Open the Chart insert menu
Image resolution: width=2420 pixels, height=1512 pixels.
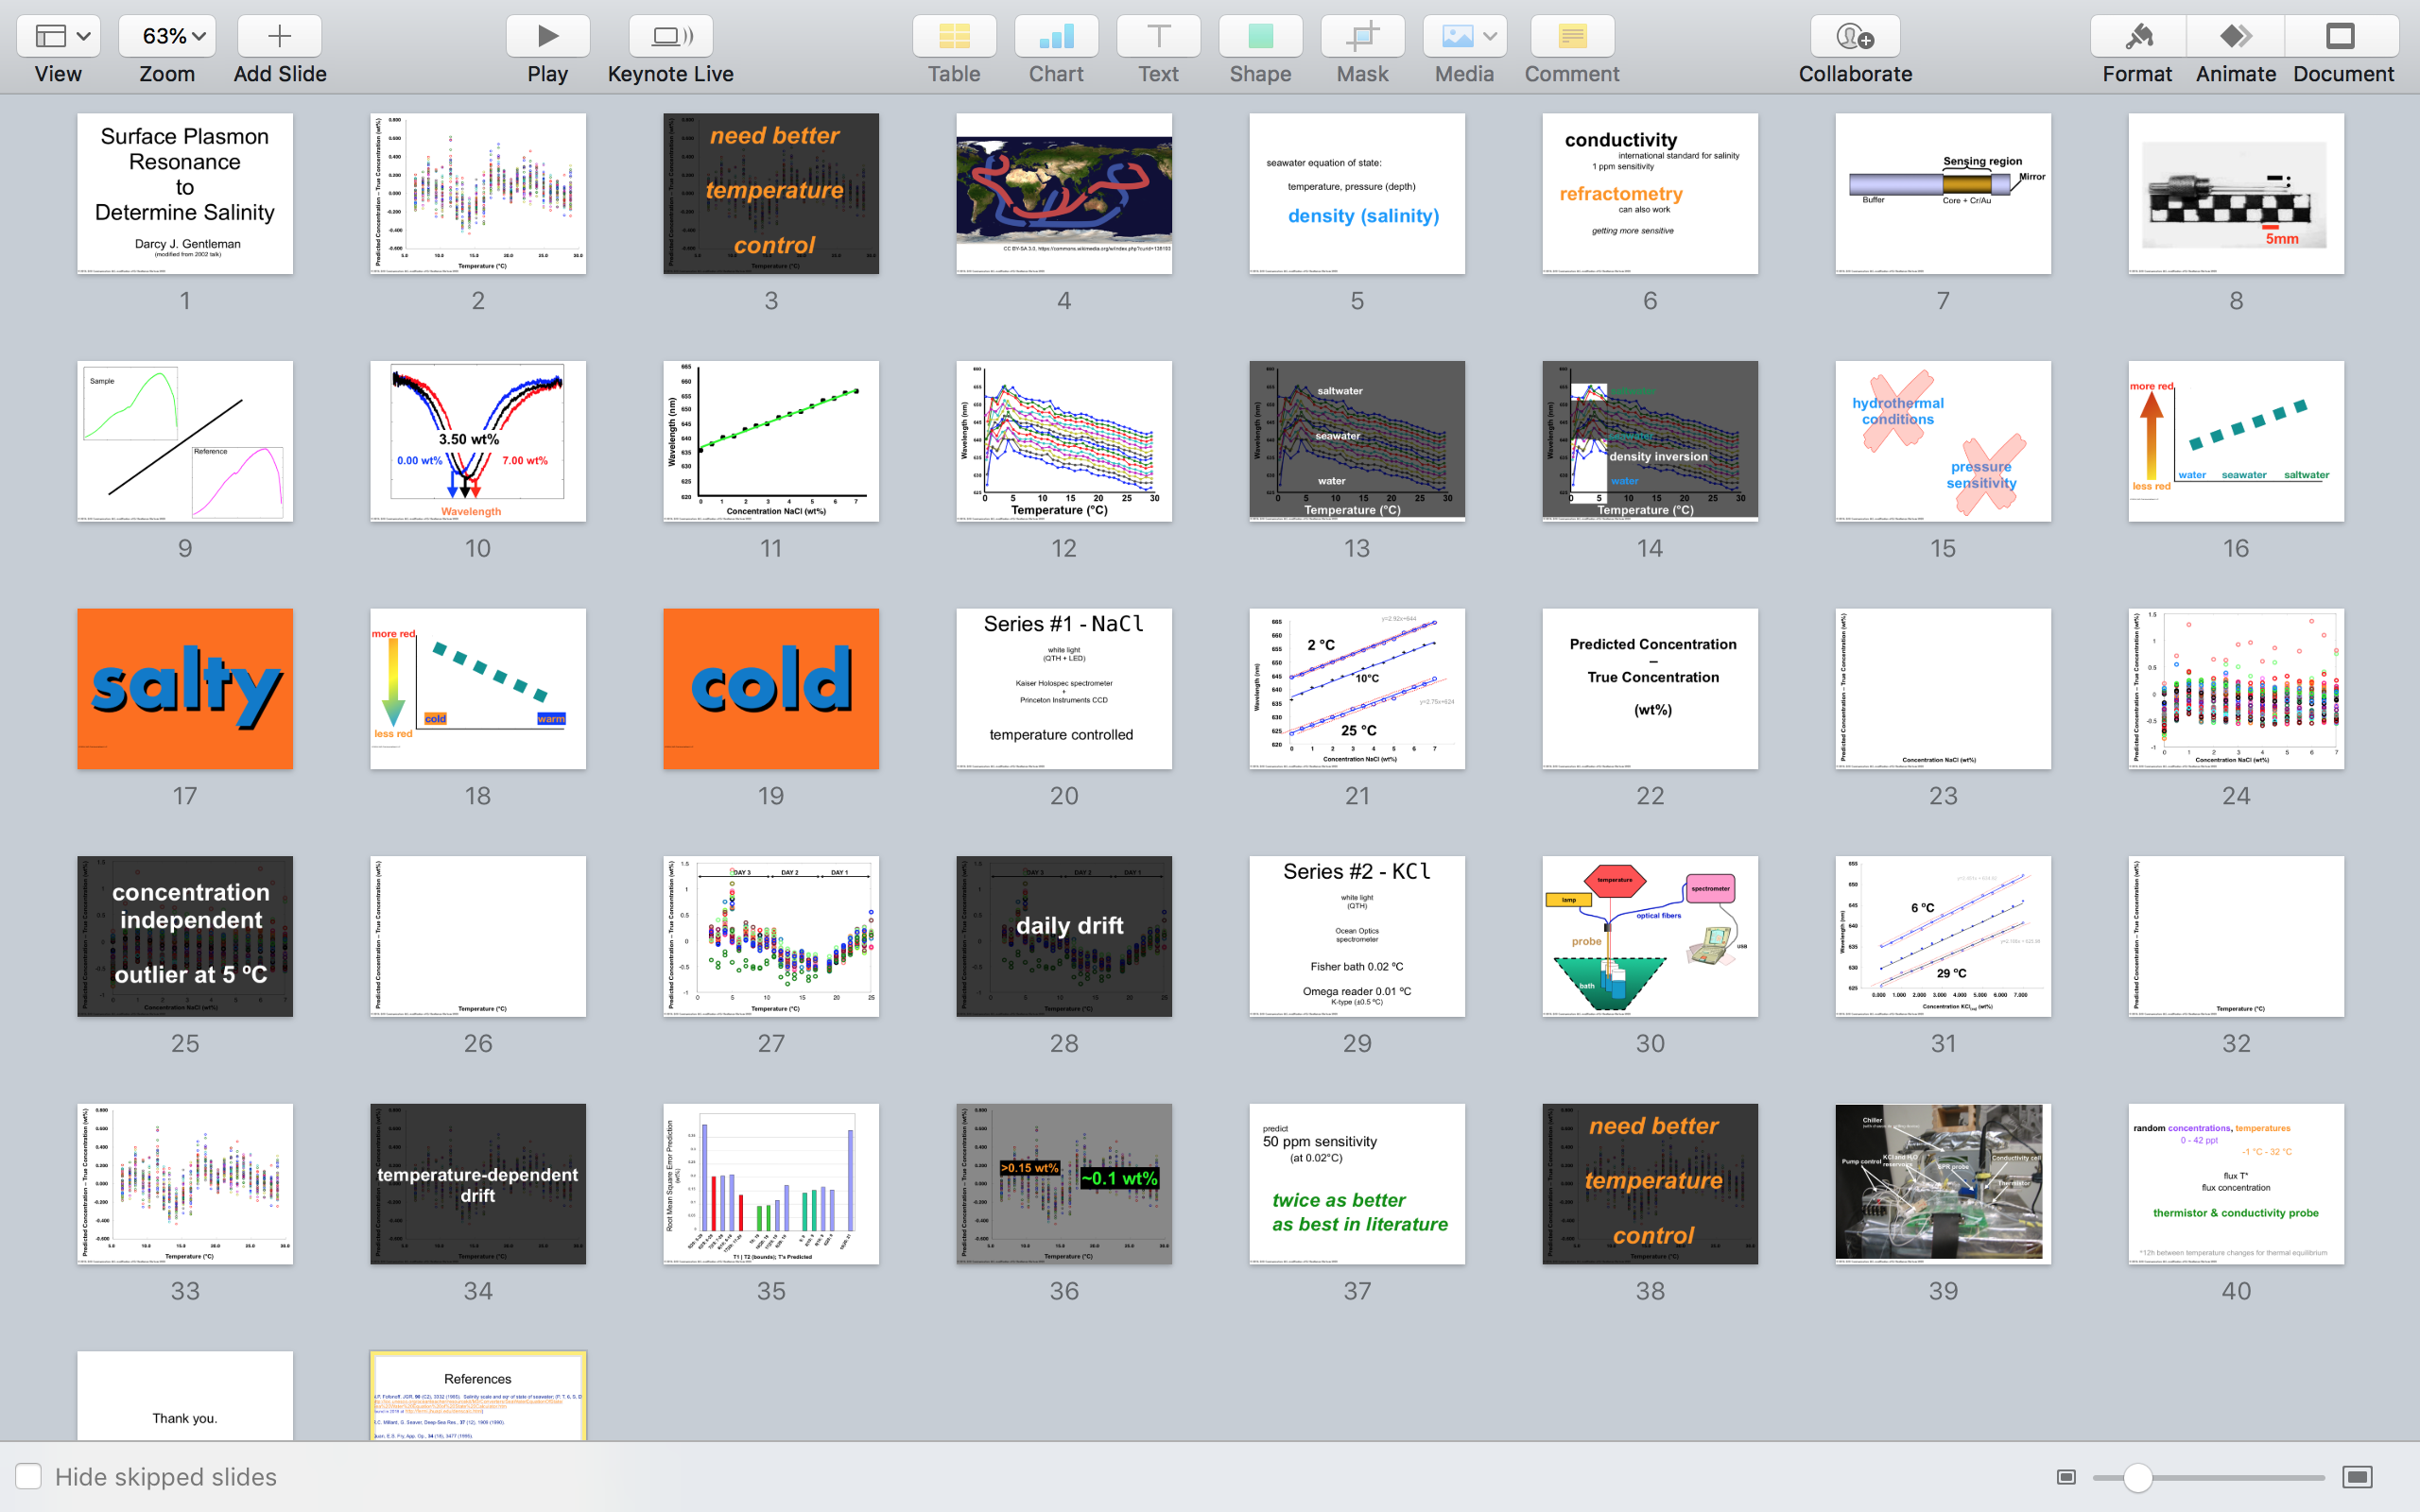(1056, 37)
